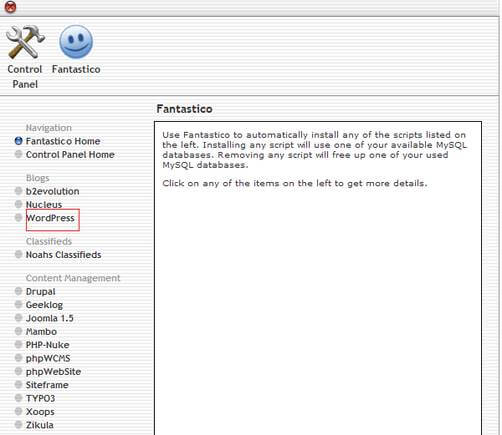Screen dimensions: 502x435
Task: Close window with red X button
Action: pos(11,7)
